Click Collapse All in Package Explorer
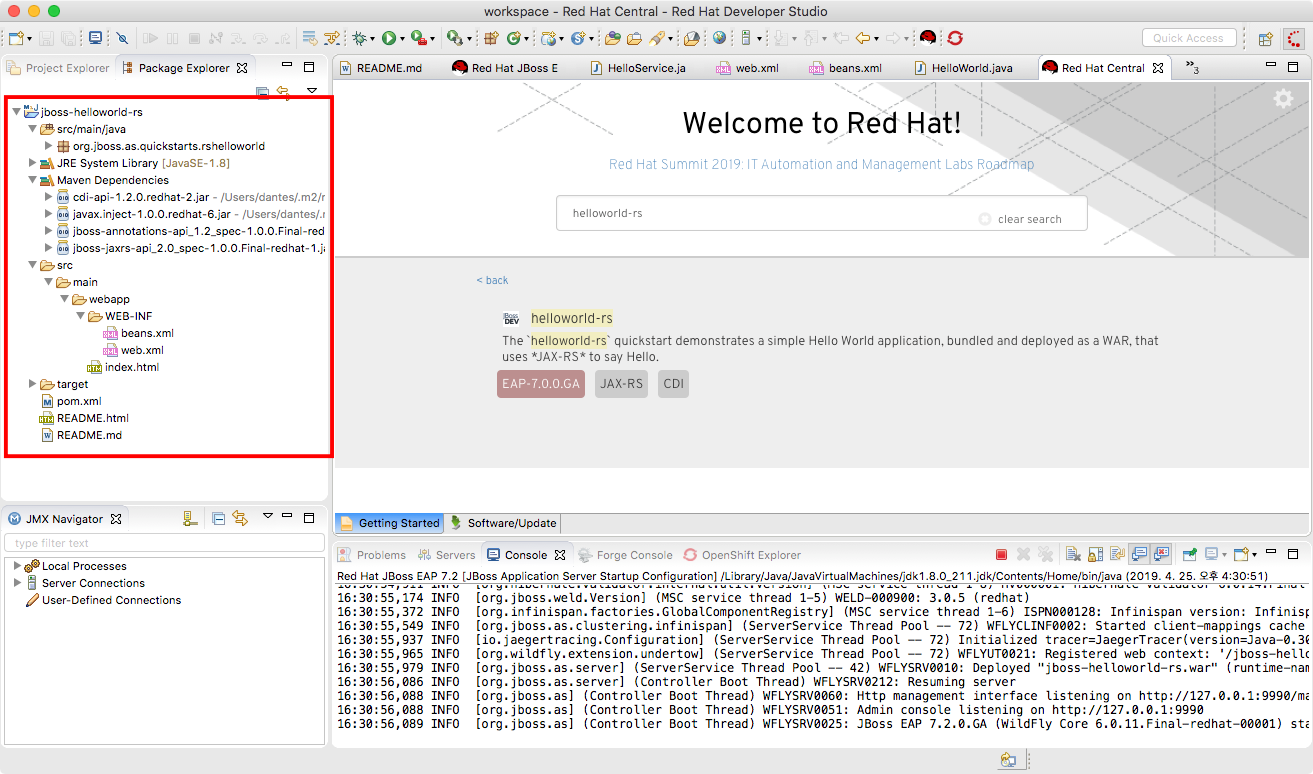1313x774 pixels. coord(262,92)
